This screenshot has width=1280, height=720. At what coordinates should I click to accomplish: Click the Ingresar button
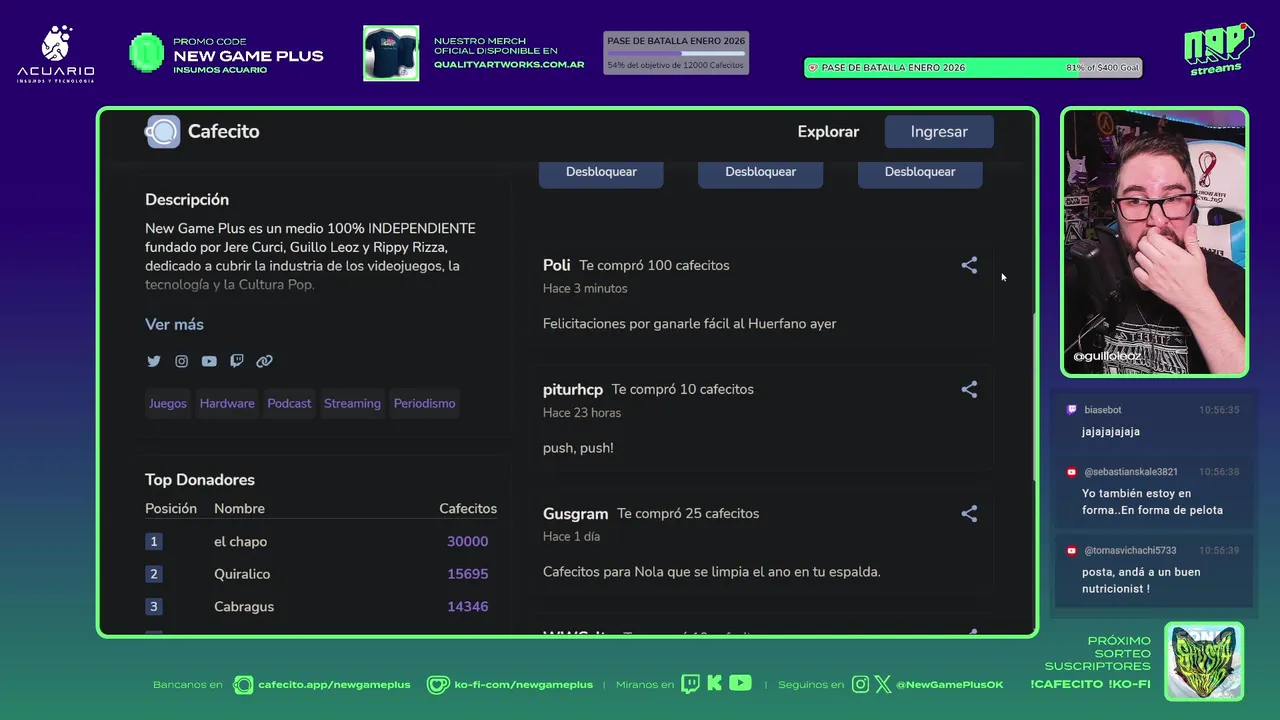click(939, 132)
